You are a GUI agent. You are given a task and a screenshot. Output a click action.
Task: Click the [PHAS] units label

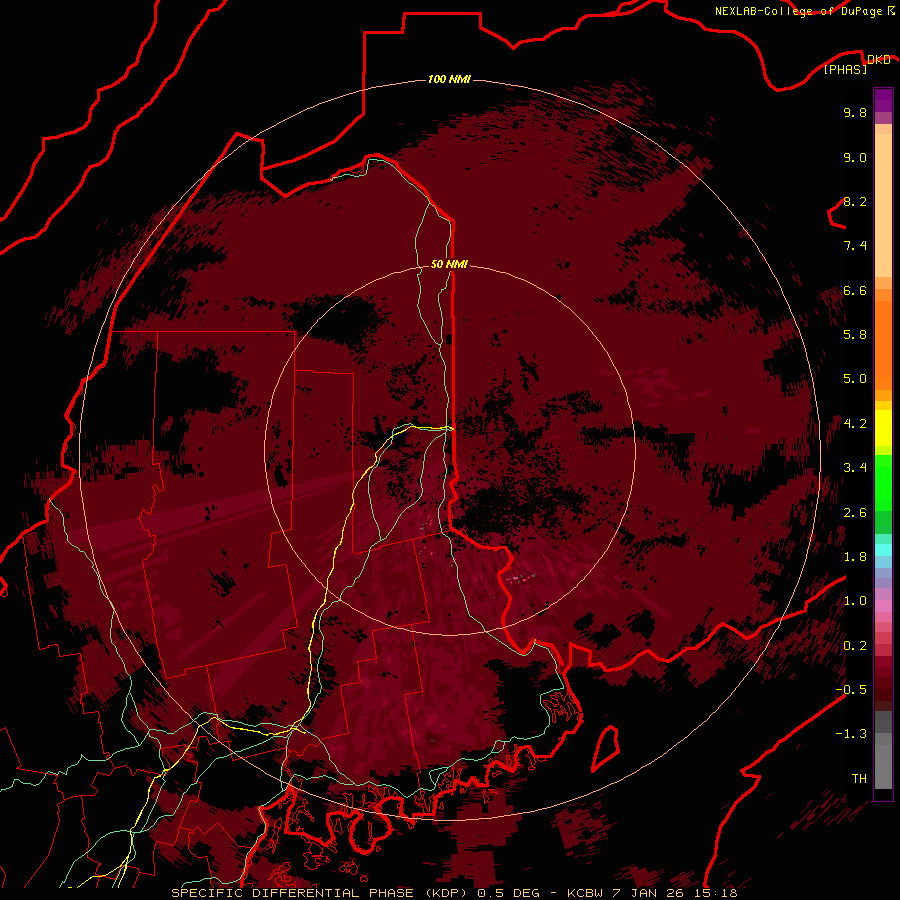click(845, 70)
